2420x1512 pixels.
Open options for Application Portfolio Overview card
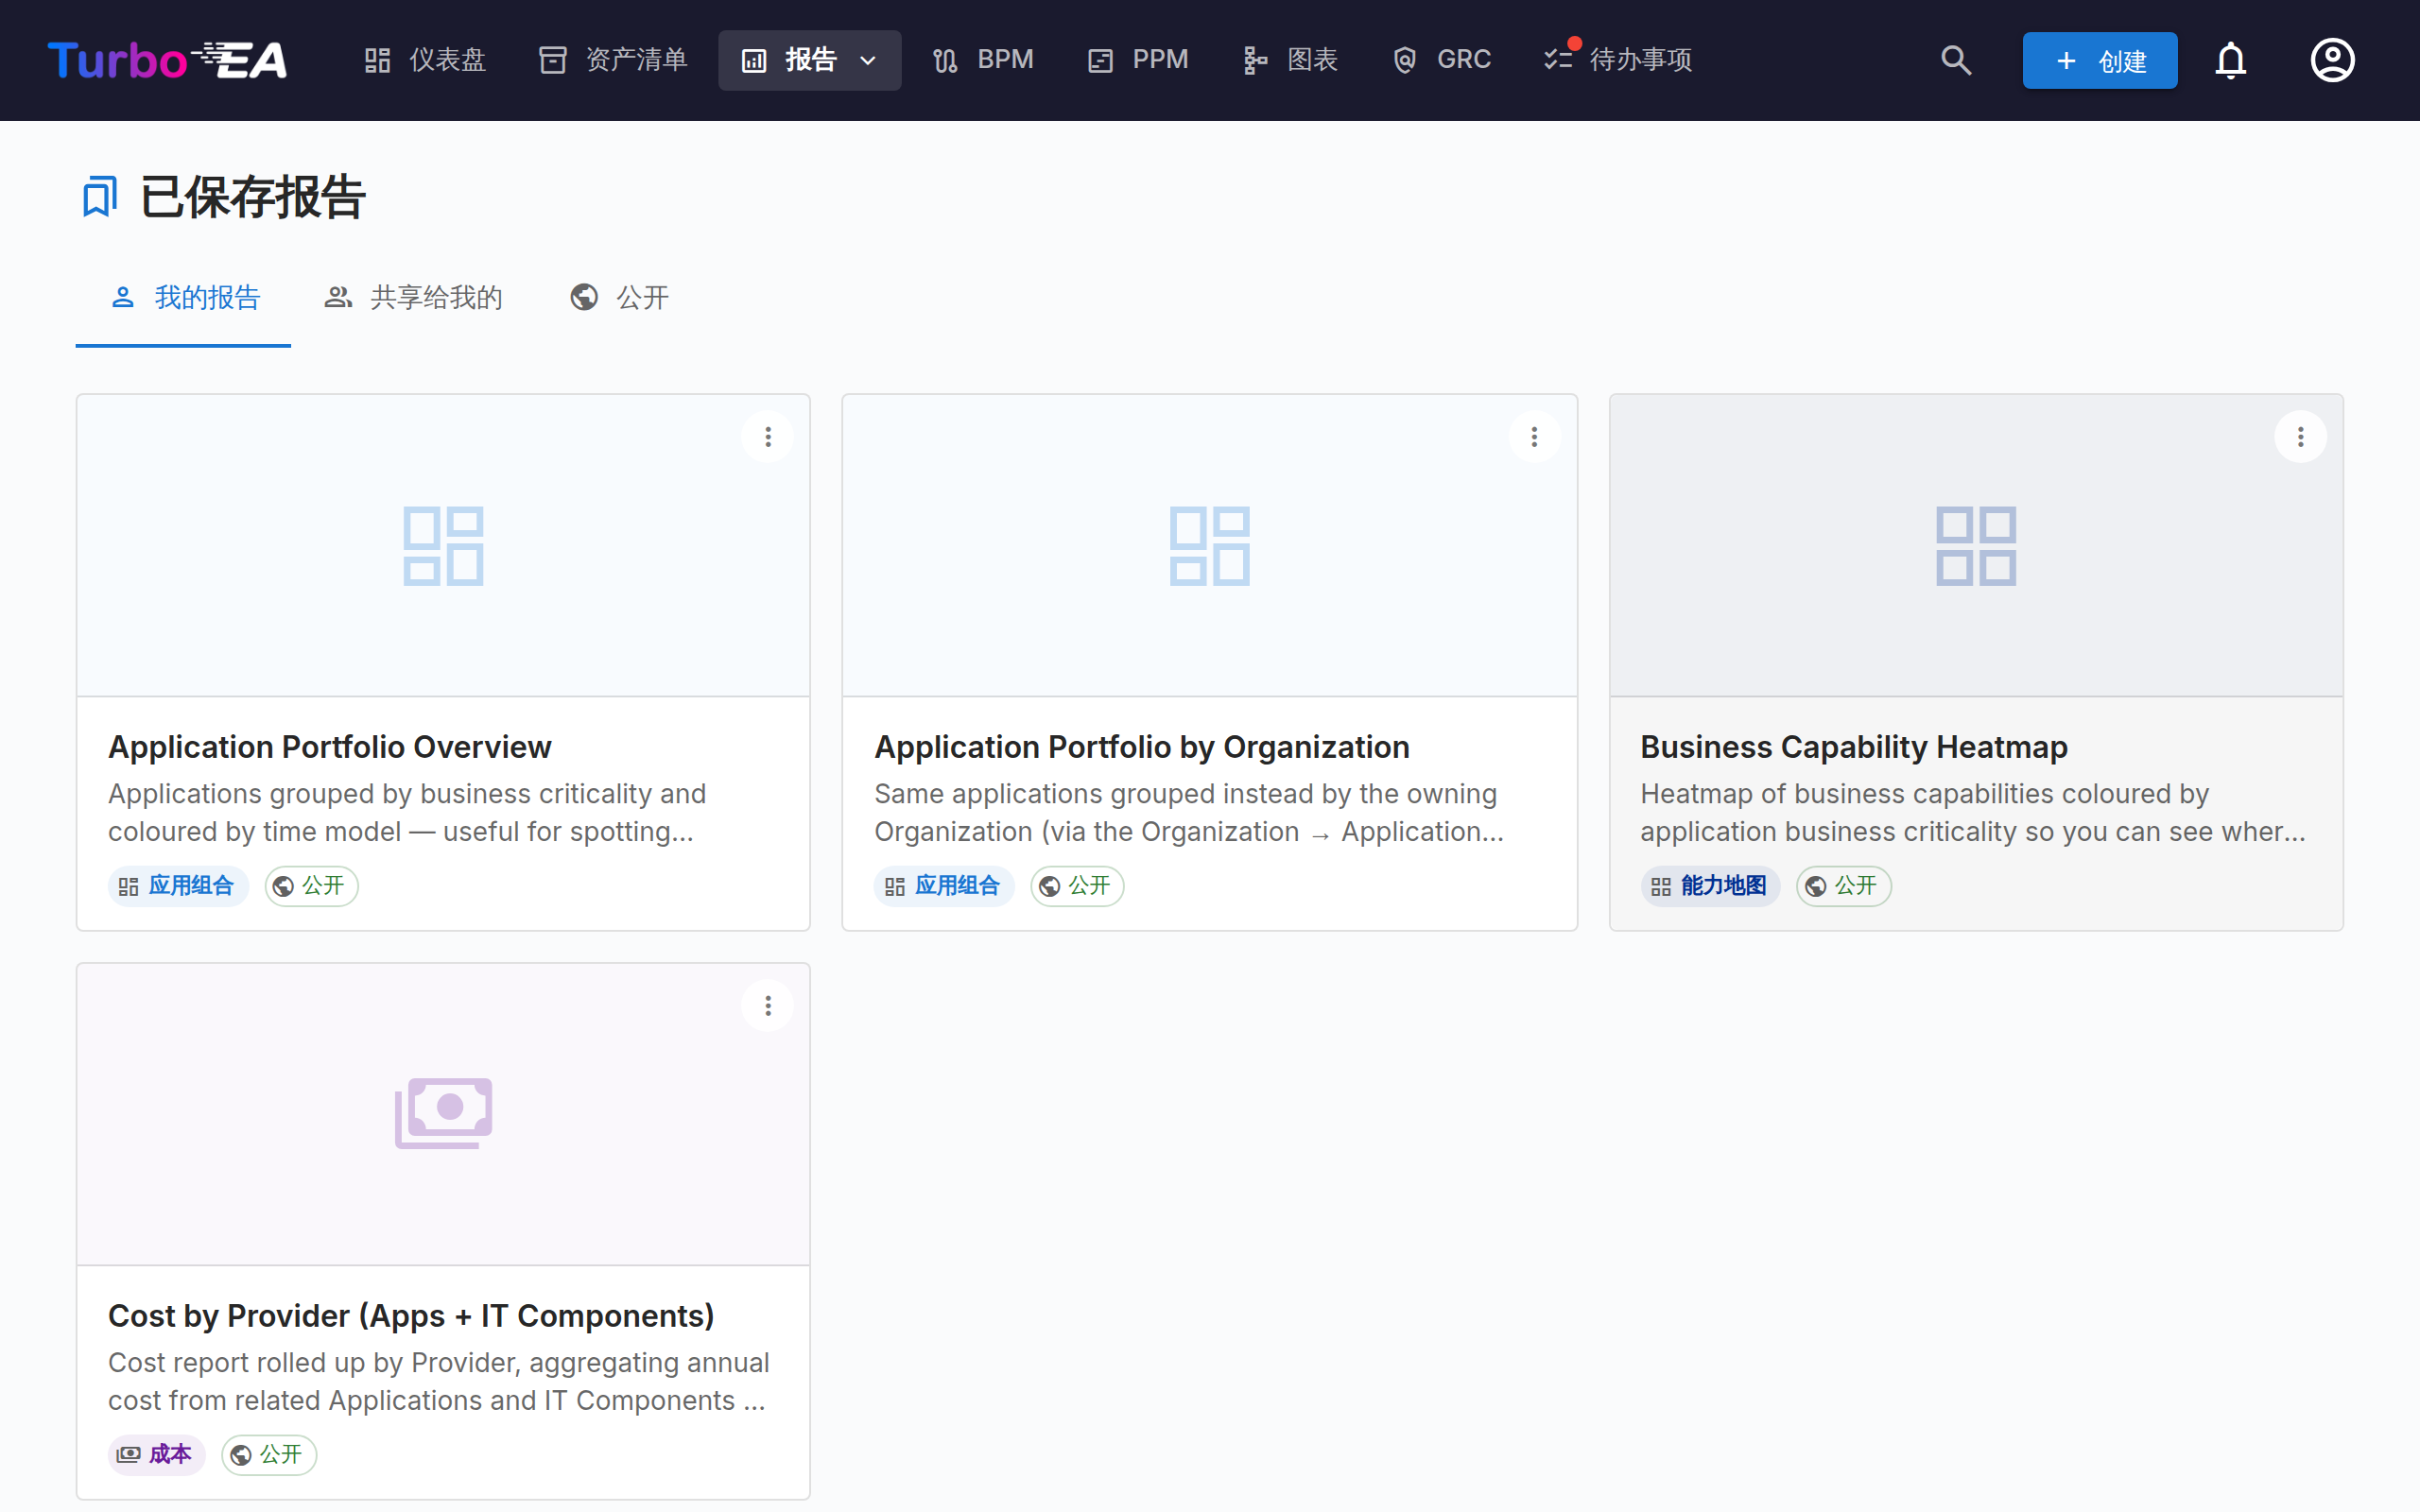click(768, 437)
